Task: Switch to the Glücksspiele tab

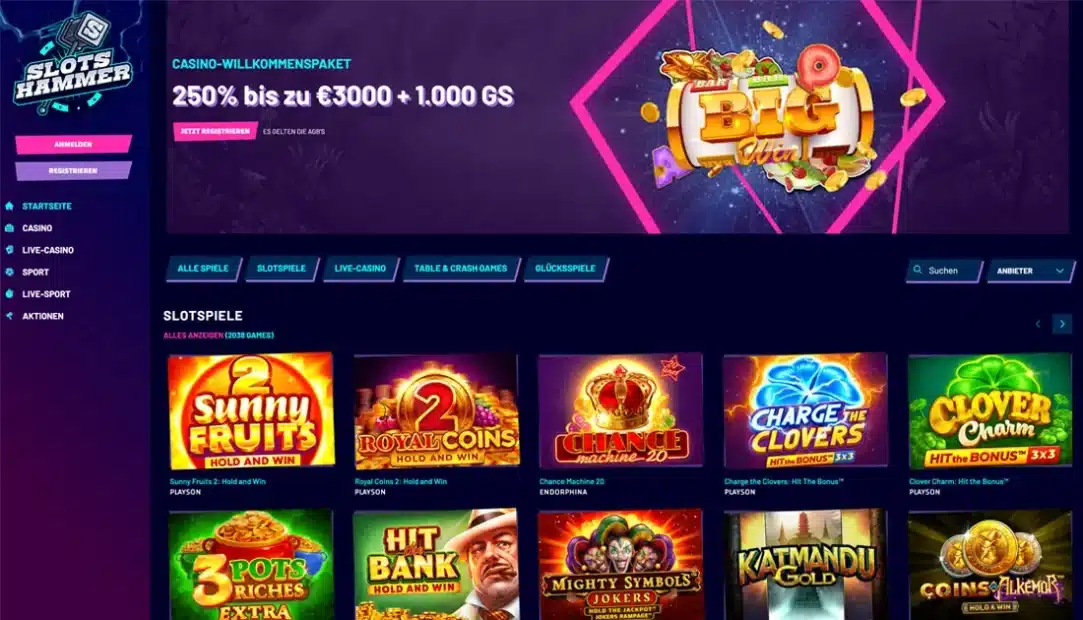Action: click(566, 269)
